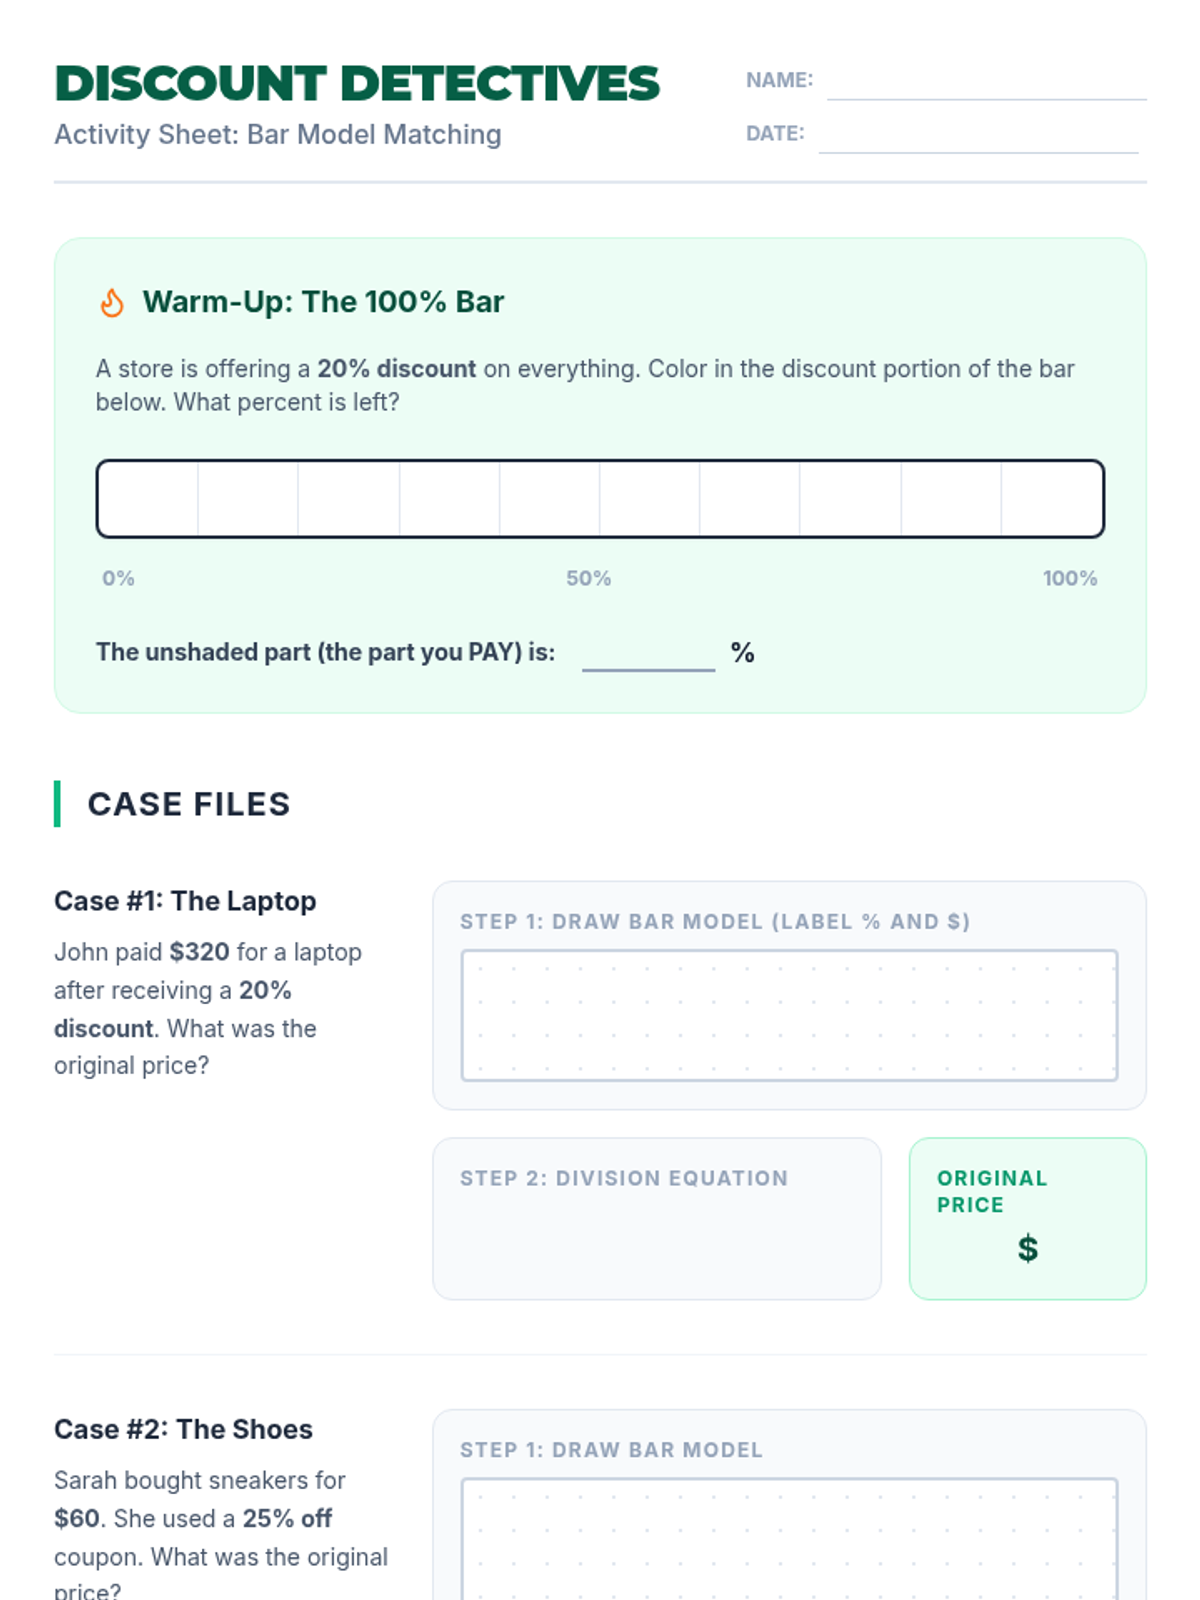Click the Case #1 bar model drawing area
1200x1600 pixels.
click(x=789, y=1015)
